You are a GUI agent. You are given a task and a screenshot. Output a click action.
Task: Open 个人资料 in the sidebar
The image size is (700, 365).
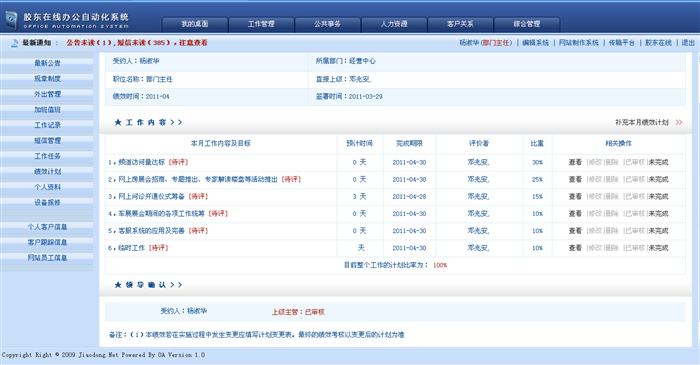coord(47,187)
